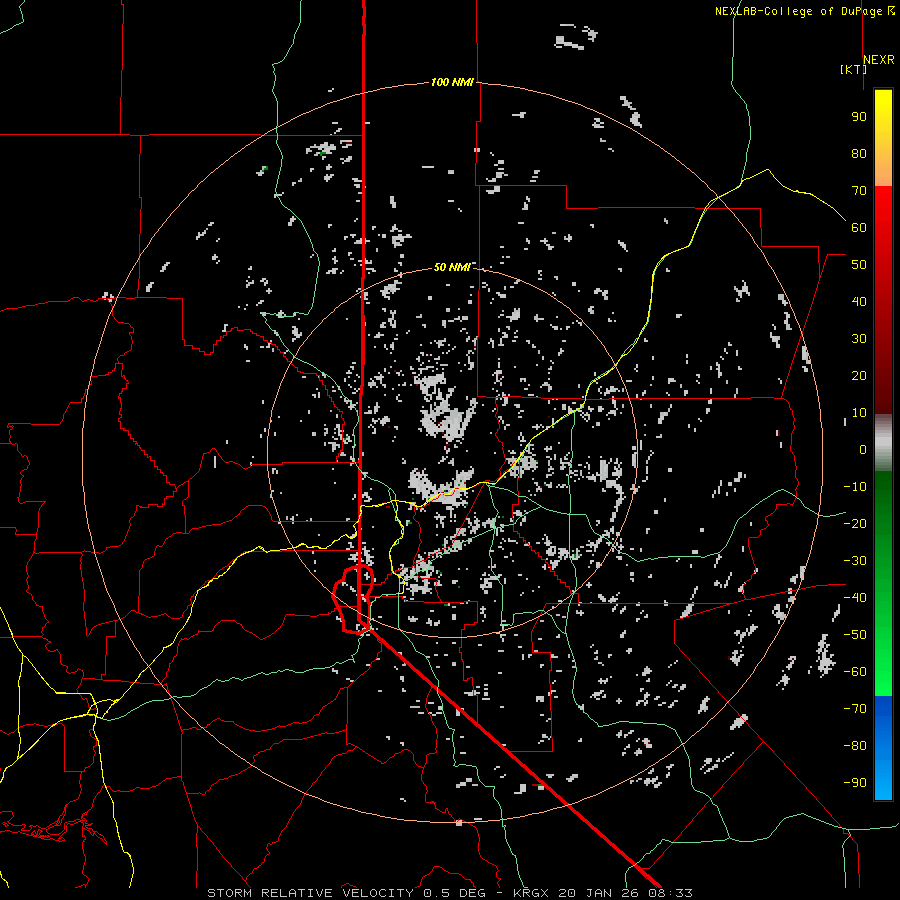Click the 100 NMI range ring label
This screenshot has height=900, width=900.
[452, 82]
